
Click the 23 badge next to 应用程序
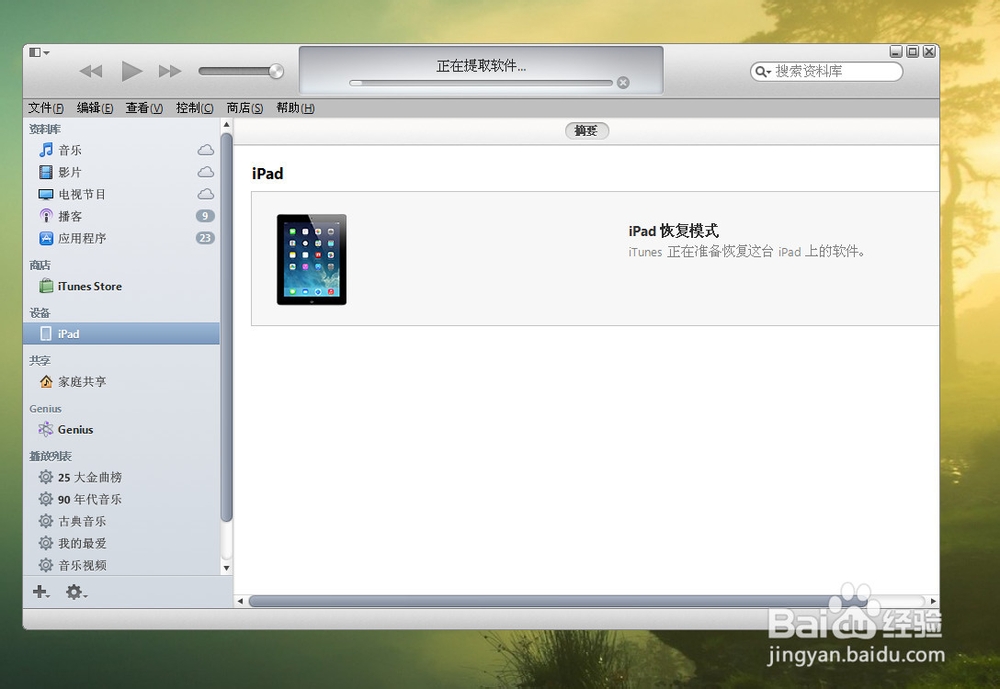205,238
